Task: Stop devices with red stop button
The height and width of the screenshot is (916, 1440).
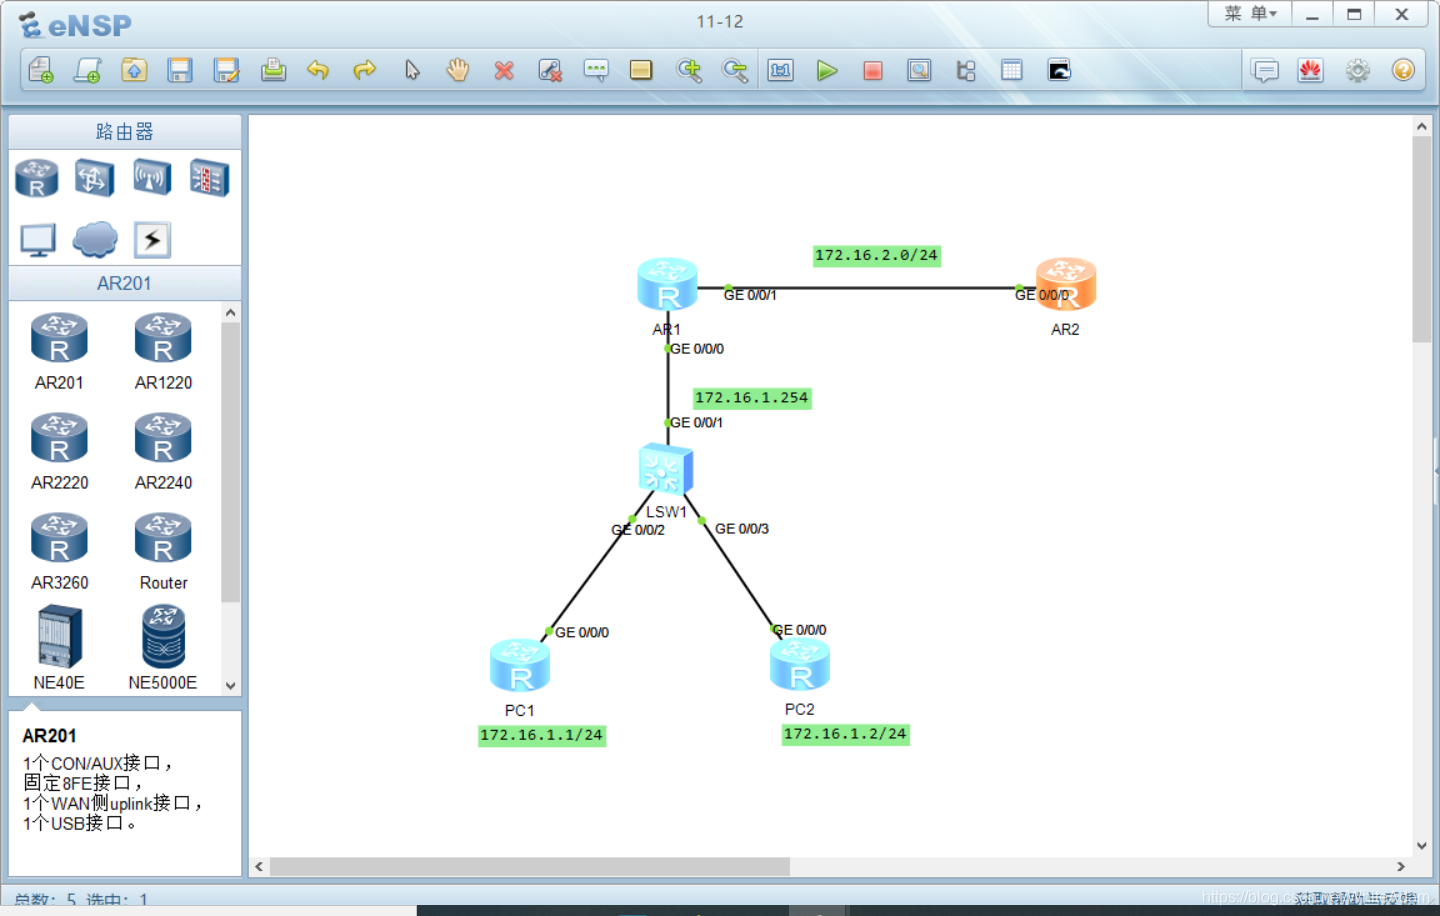Action: click(873, 70)
